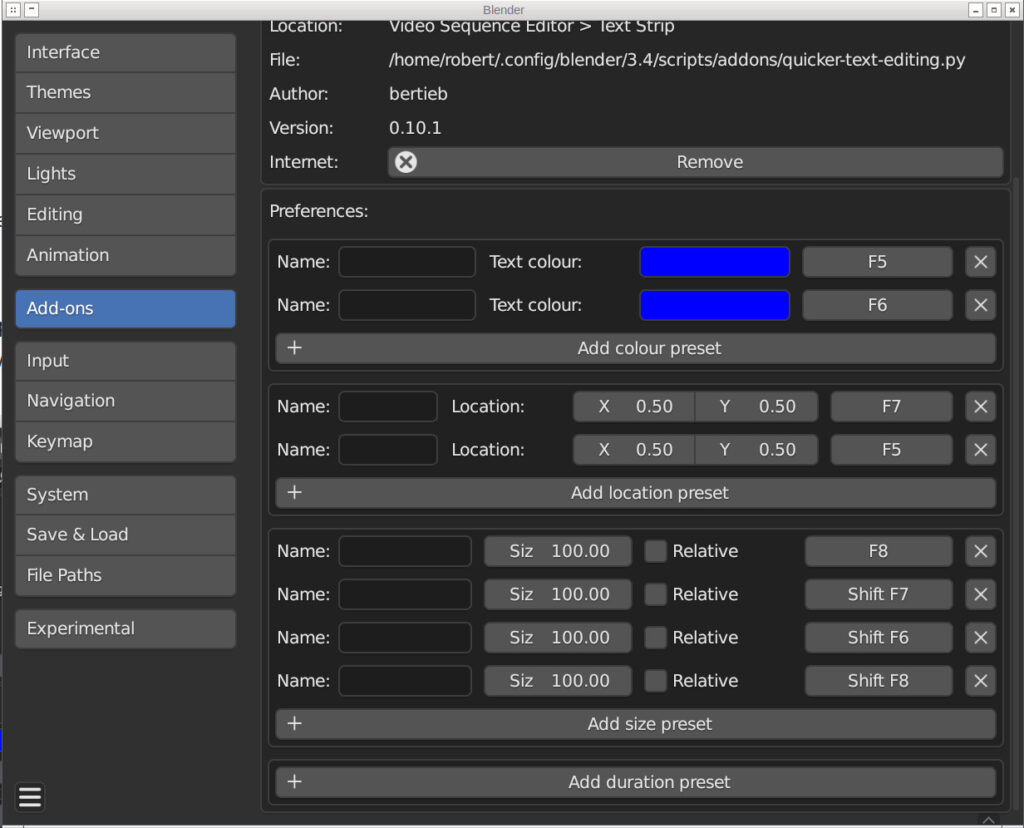Click Add duration preset button
This screenshot has width=1024, height=828.
pos(635,782)
